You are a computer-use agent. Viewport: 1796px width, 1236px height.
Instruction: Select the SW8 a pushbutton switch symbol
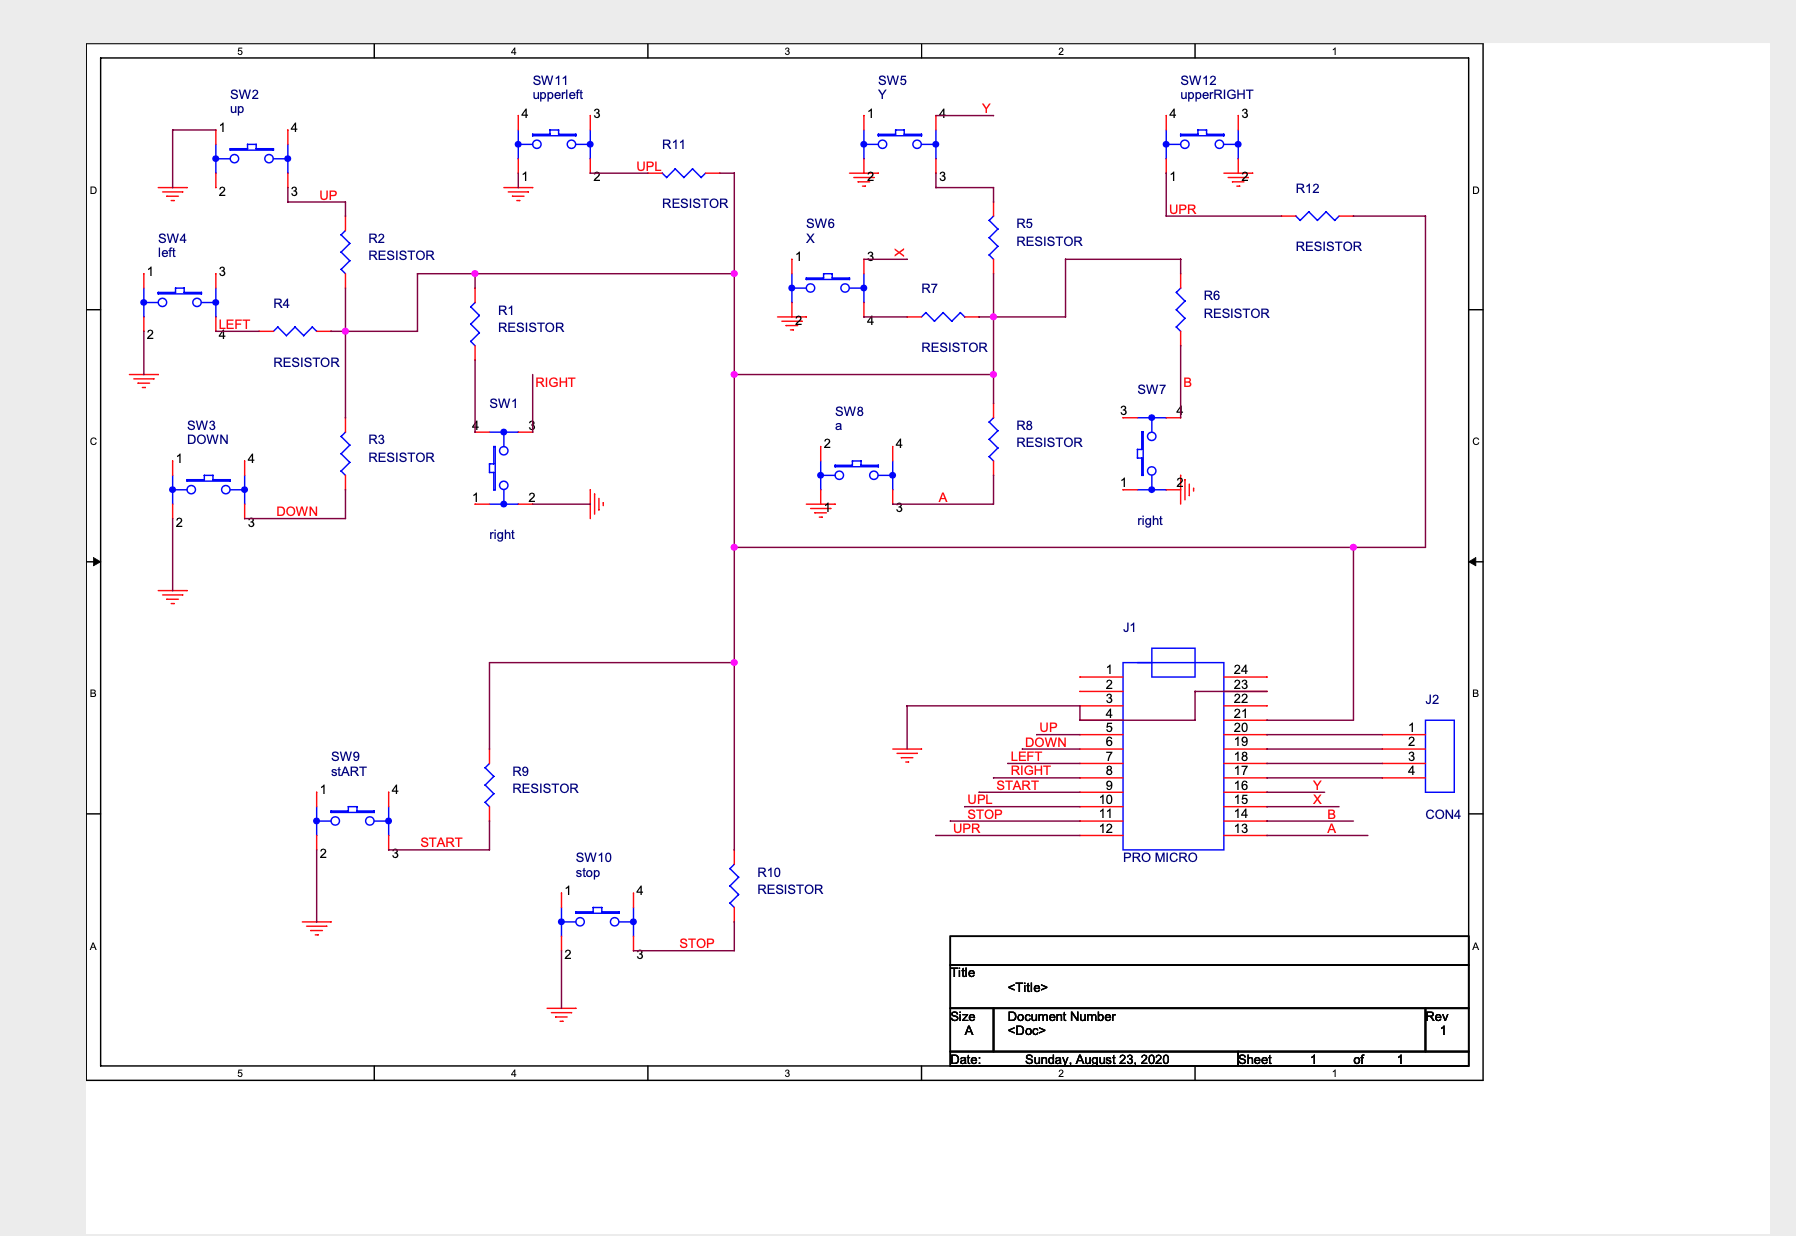(x=857, y=472)
